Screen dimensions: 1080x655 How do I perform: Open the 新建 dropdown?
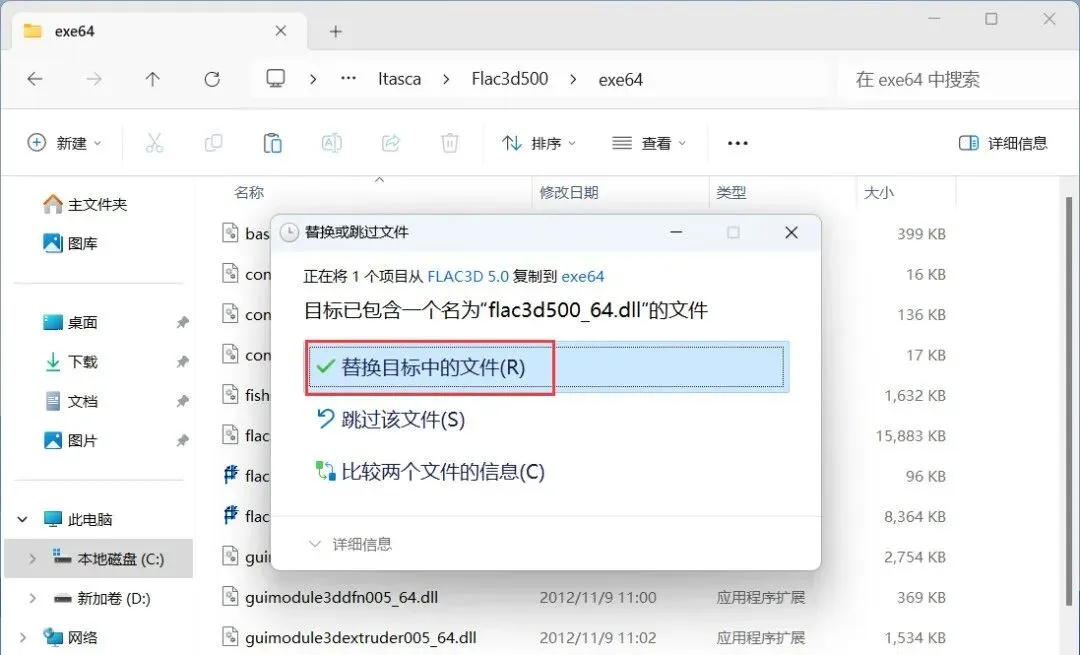(x=64, y=143)
